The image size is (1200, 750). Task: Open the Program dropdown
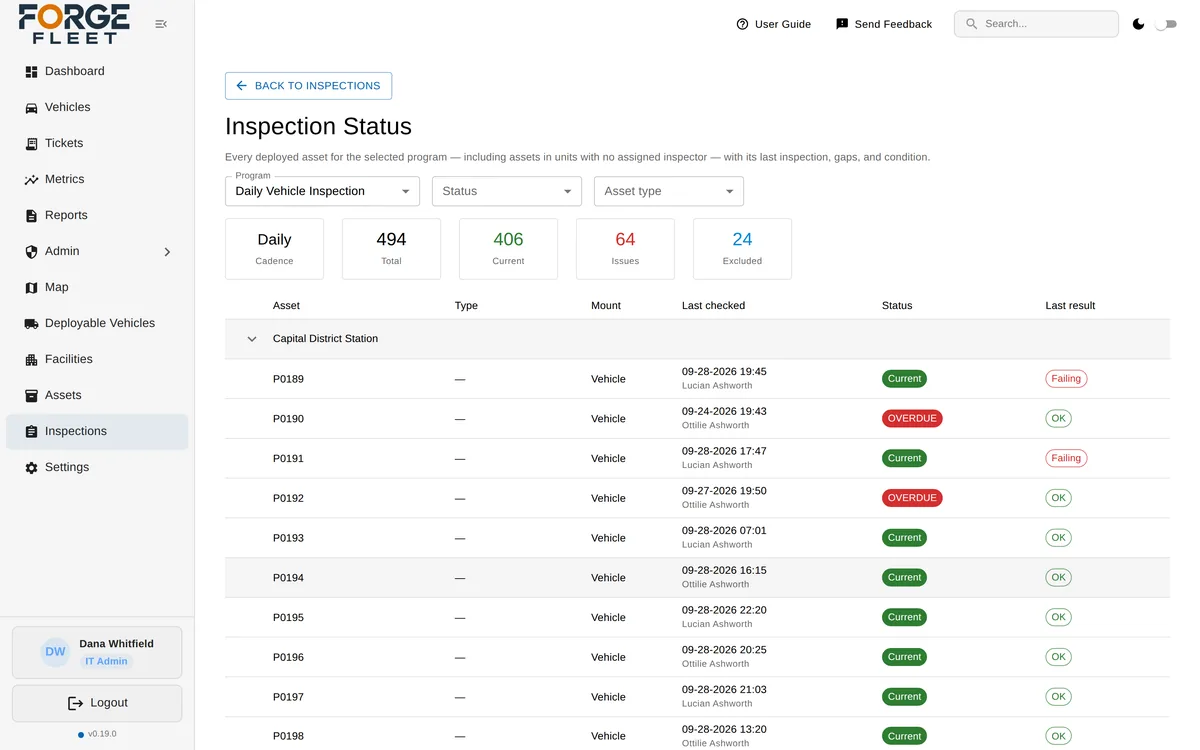(322, 191)
